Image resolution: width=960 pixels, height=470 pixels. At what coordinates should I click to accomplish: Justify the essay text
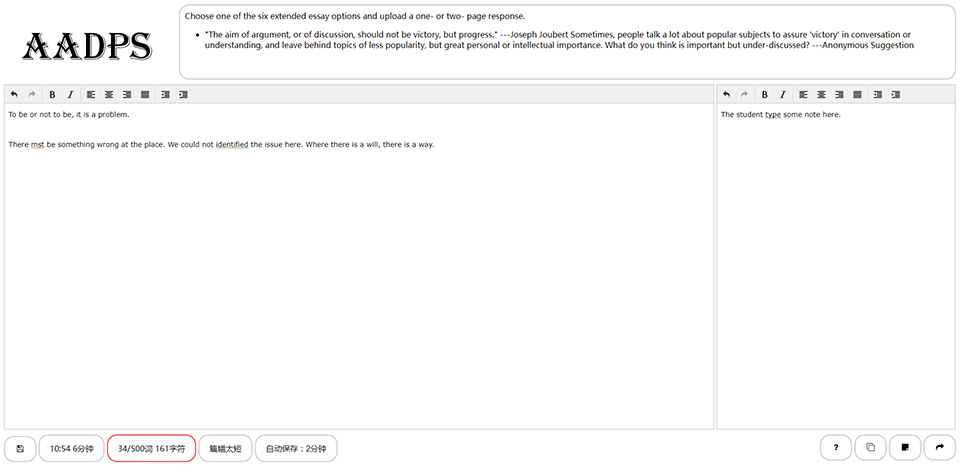pyautogui.click(x=145, y=95)
